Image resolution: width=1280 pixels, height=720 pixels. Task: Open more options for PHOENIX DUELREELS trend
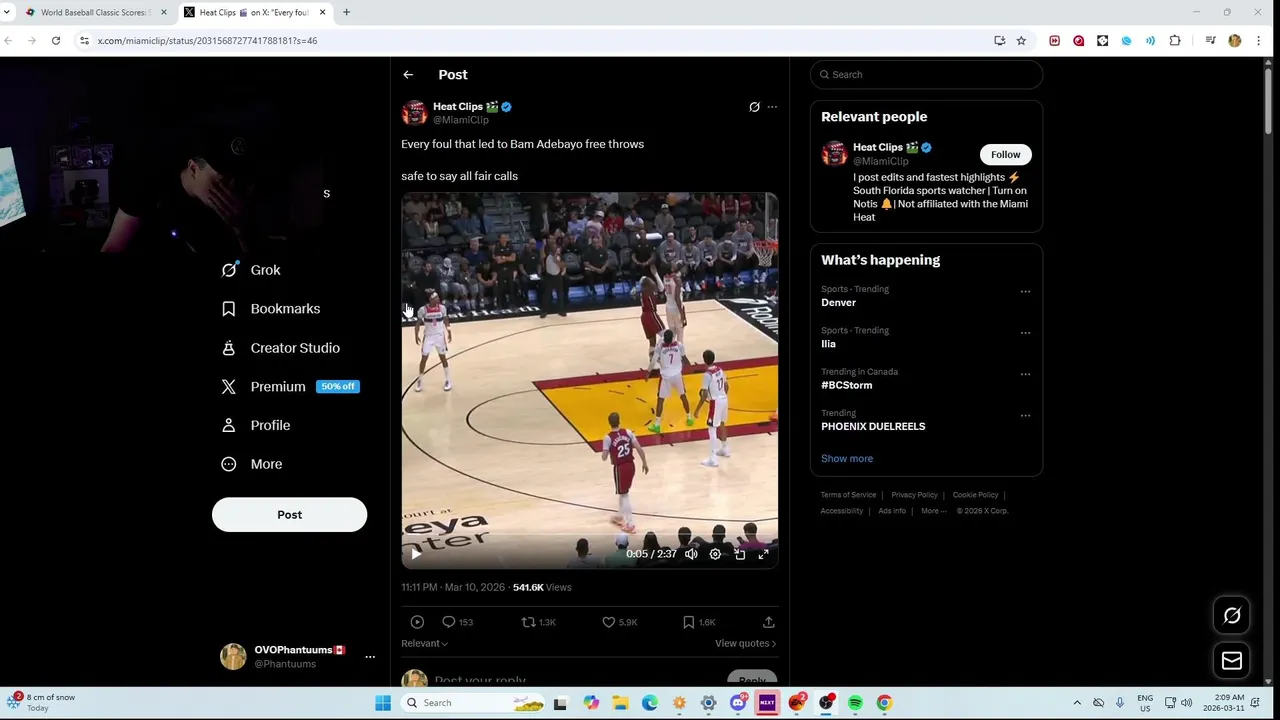(x=1025, y=415)
